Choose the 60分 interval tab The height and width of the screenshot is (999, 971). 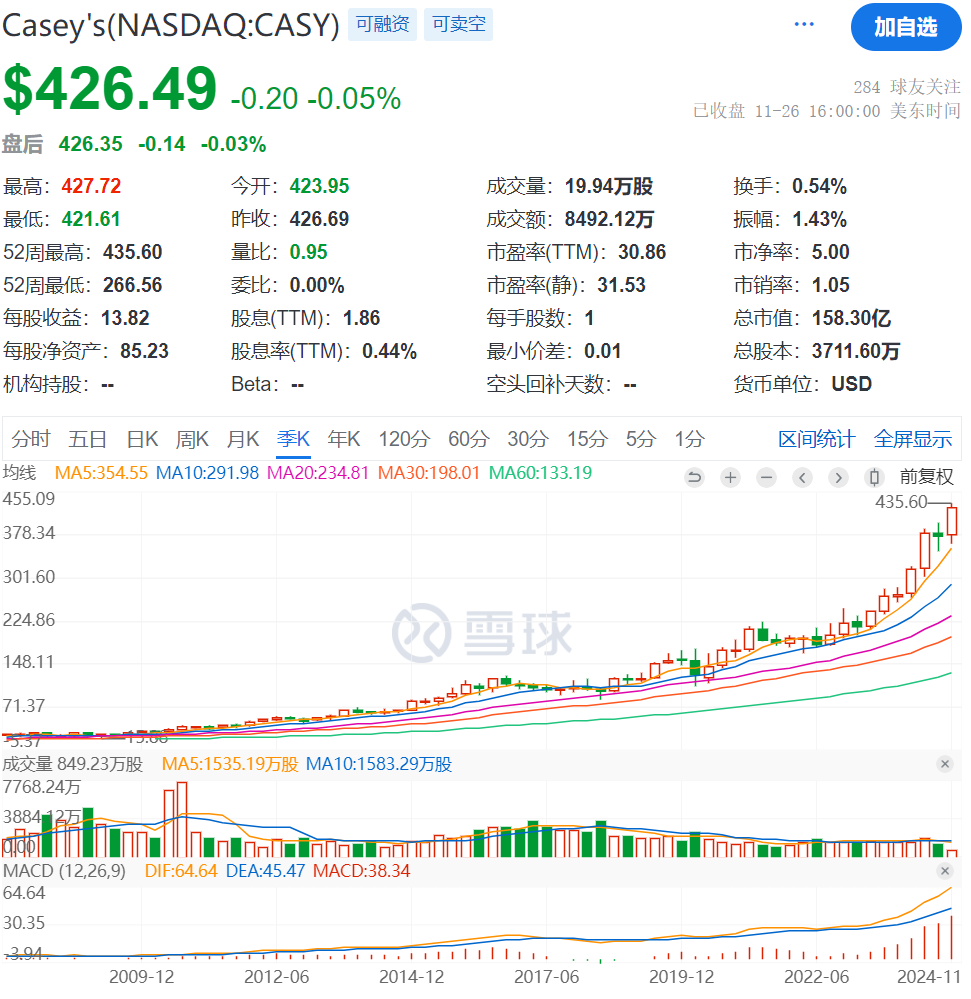click(x=467, y=439)
